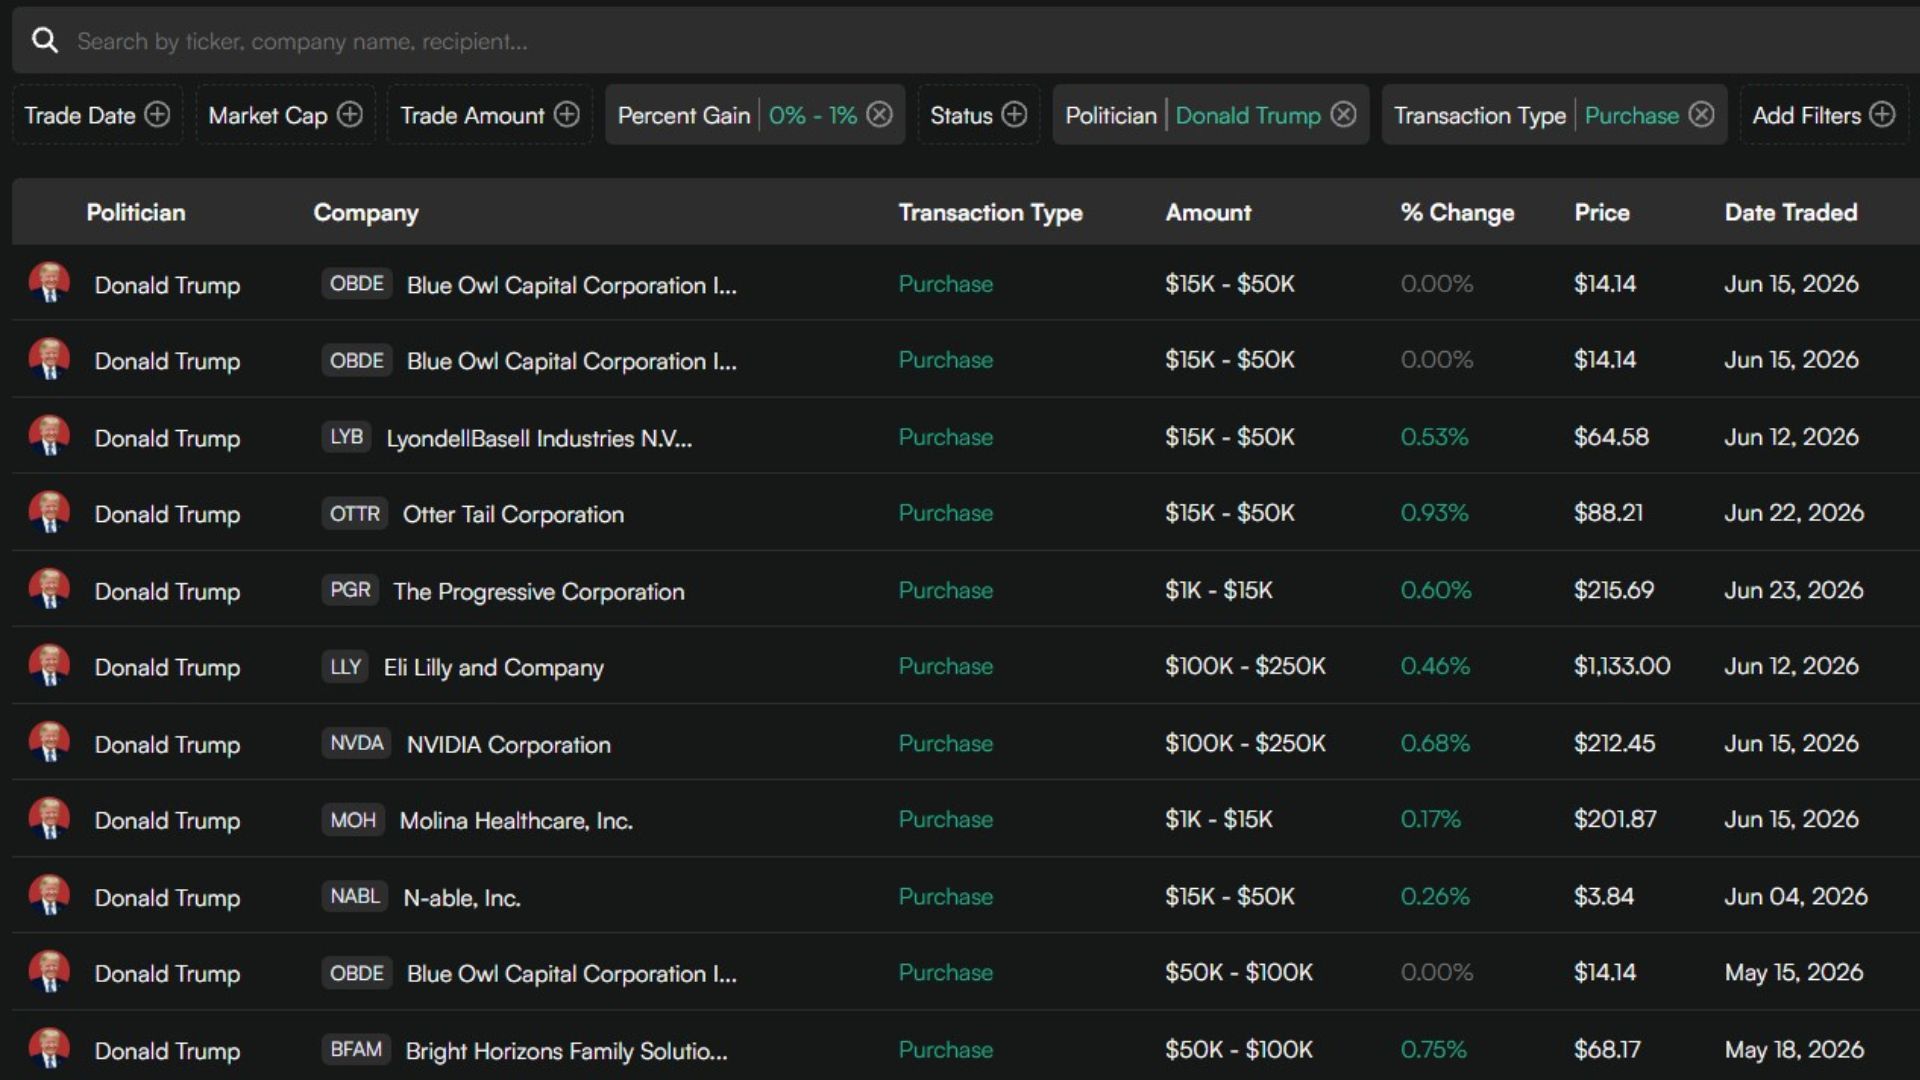Click the $3.84 price cell
Screen dimensions: 1920x1080
[x=1604, y=896]
